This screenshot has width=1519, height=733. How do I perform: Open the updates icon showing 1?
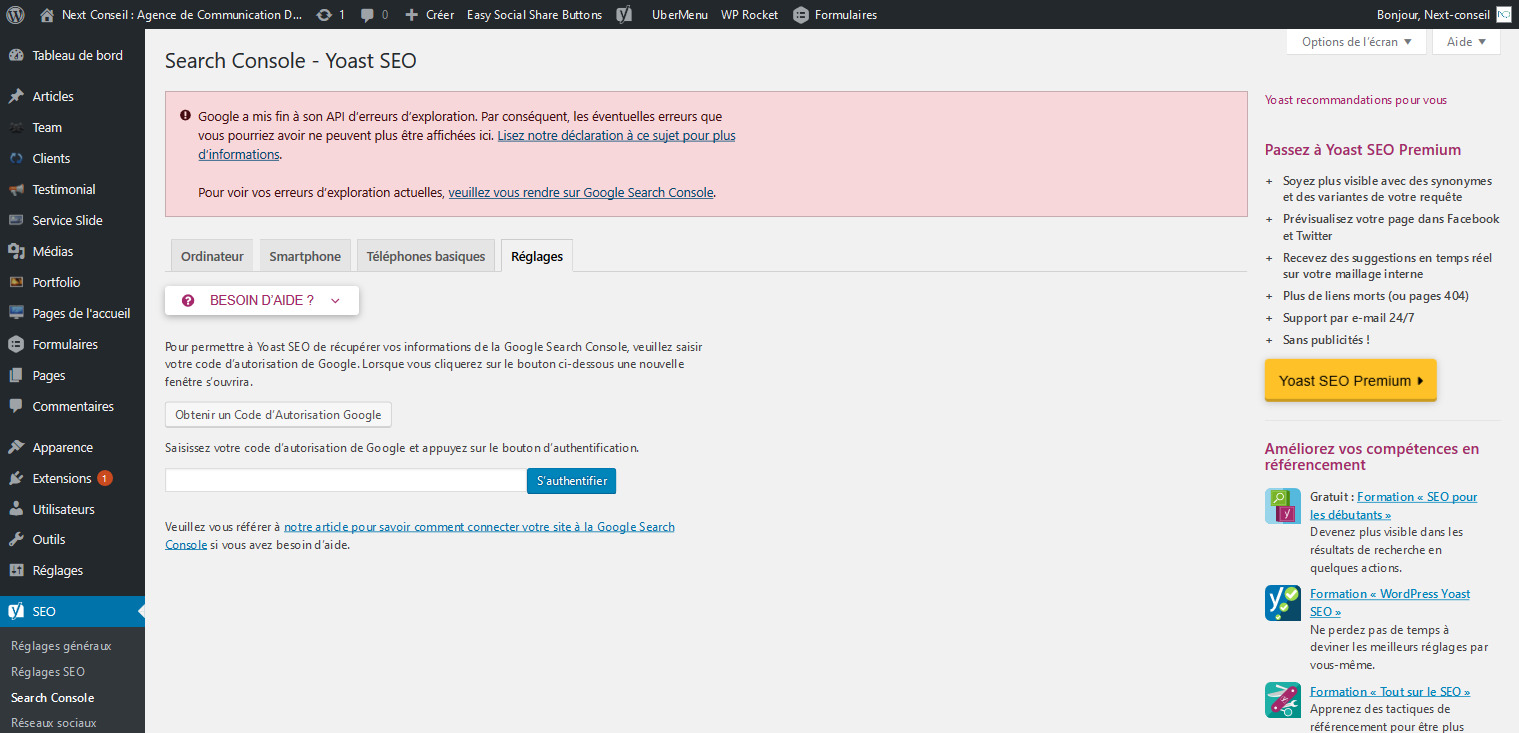pos(324,15)
